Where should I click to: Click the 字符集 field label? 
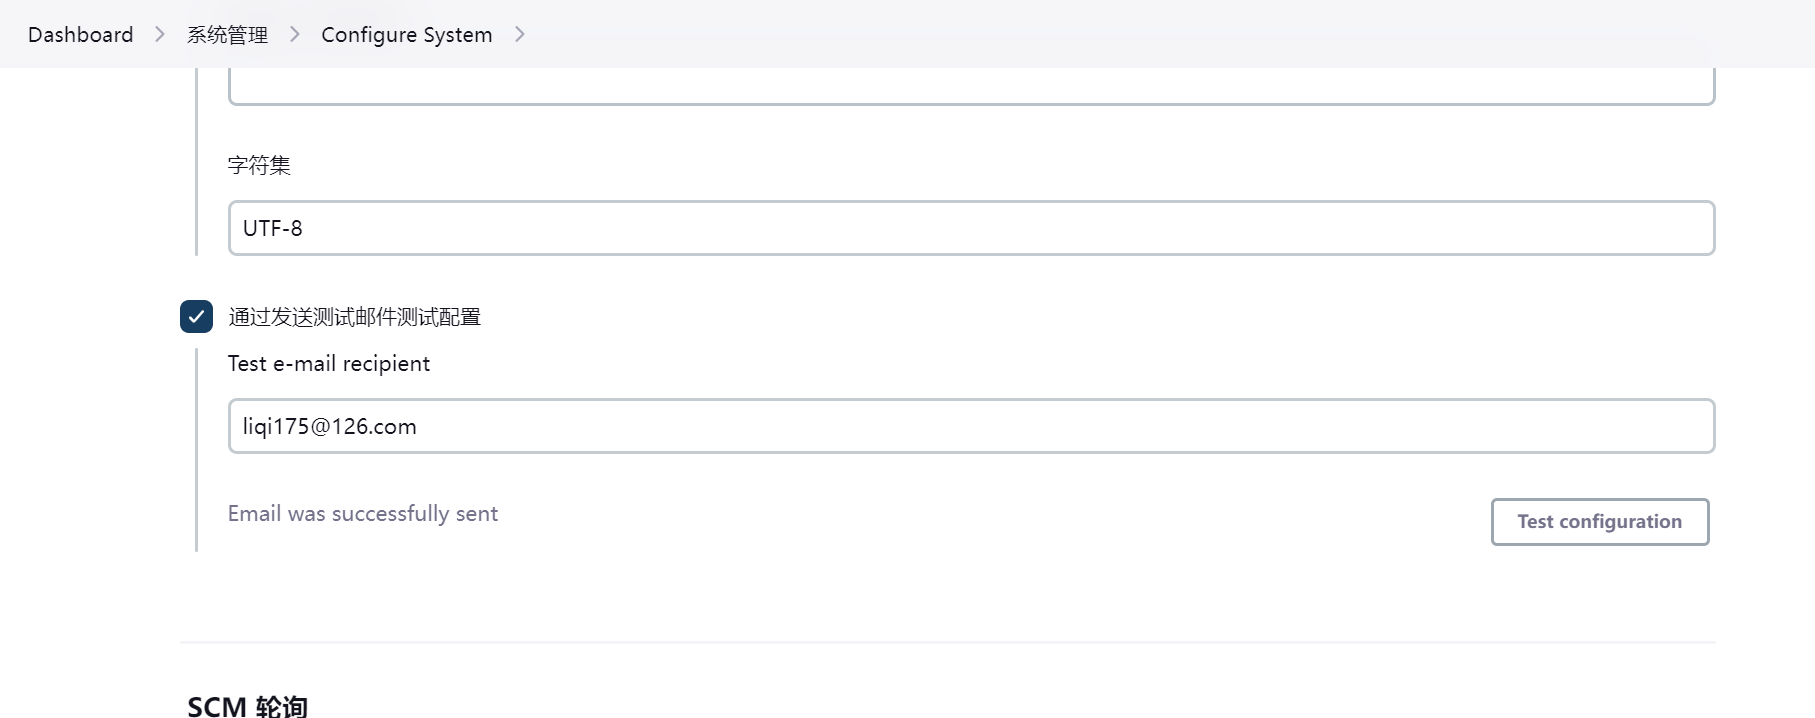point(259,165)
